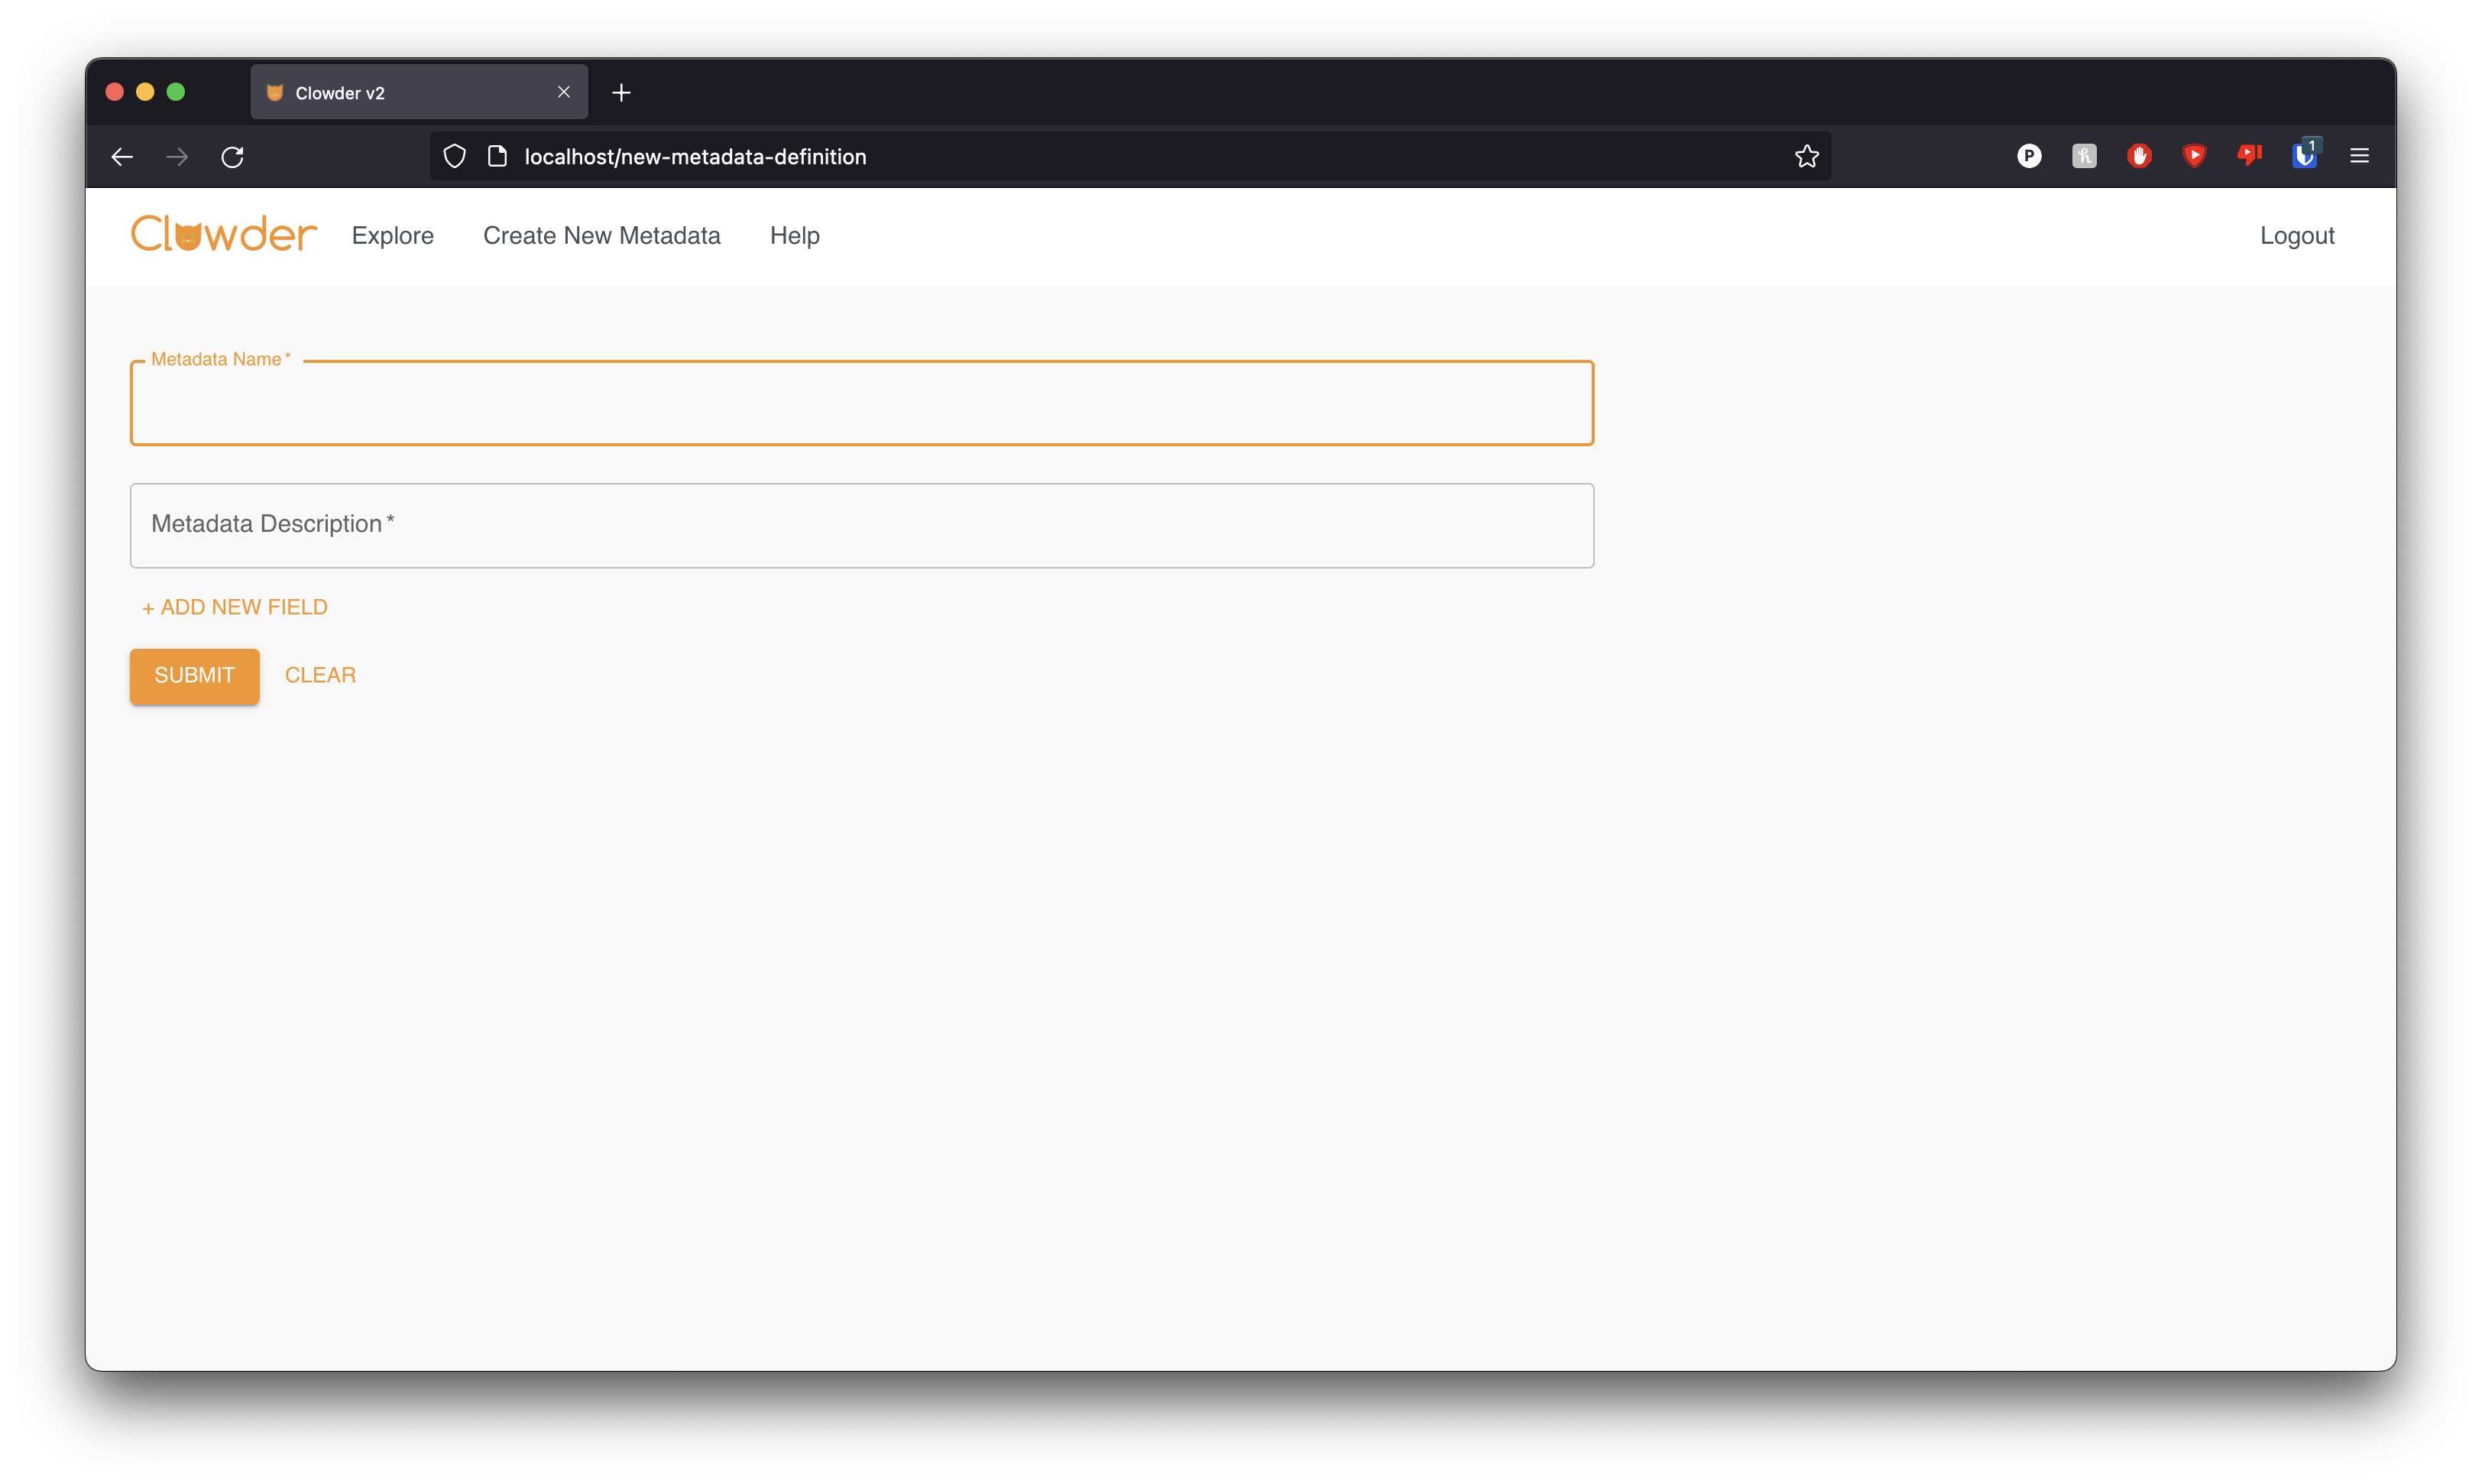Click the CLEAR button

[x=320, y=675]
